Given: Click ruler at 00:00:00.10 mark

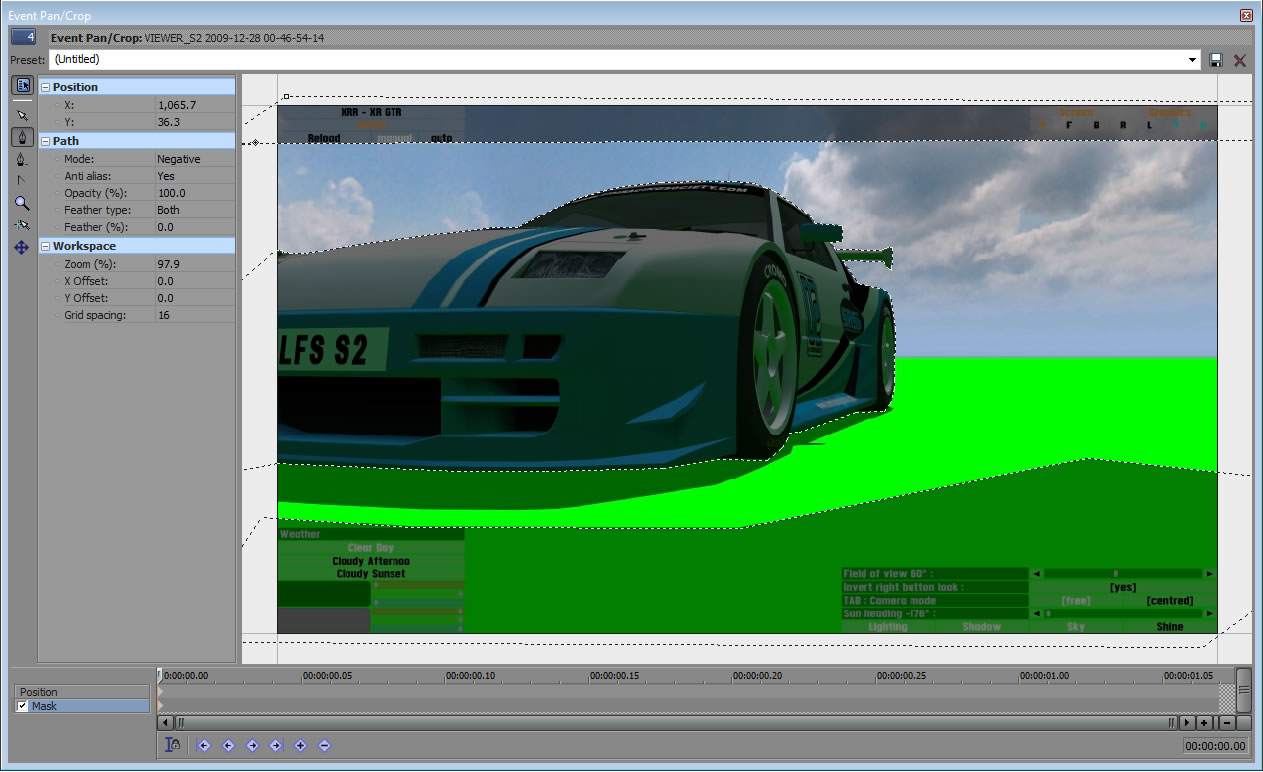Looking at the screenshot, I should [471, 676].
